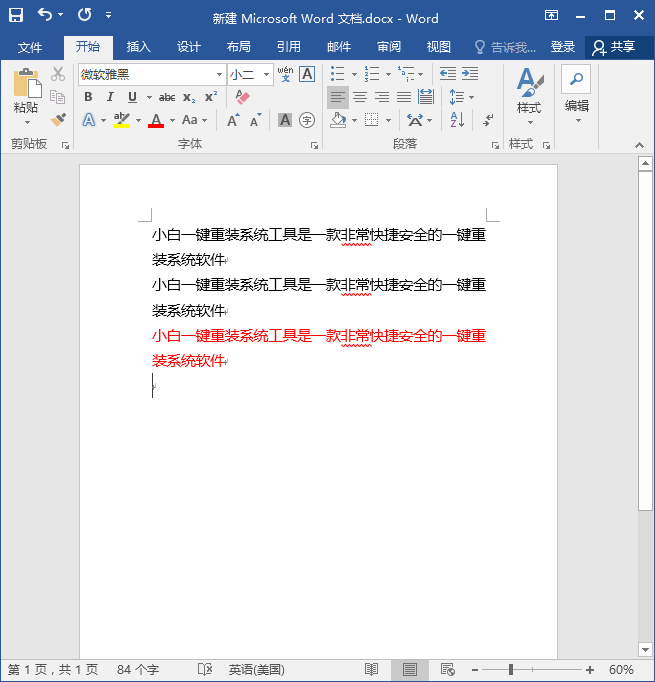Expand the font color dropdown arrow
Image resolution: width=655 pixels, height=682 pixels.
tap(172, 121)
